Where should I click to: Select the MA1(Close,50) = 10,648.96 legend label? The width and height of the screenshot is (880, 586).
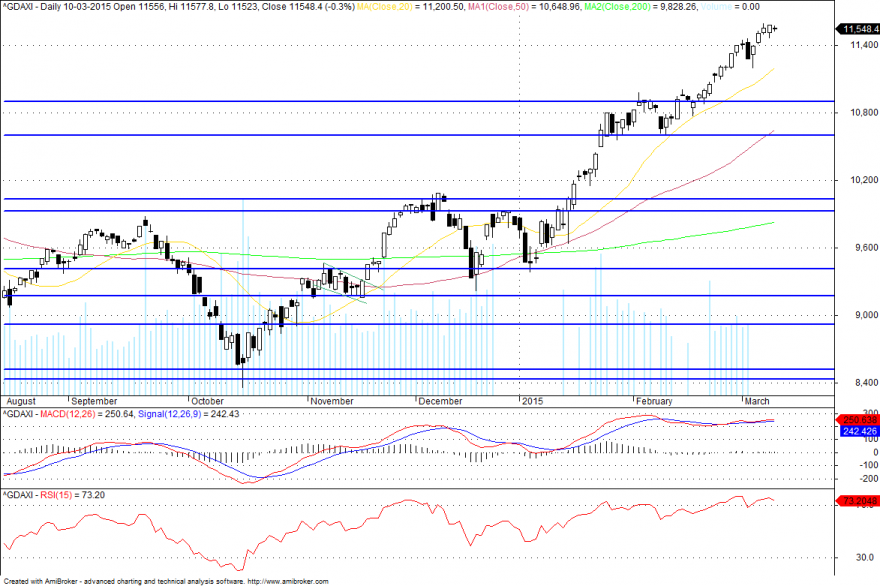[524, 7]
